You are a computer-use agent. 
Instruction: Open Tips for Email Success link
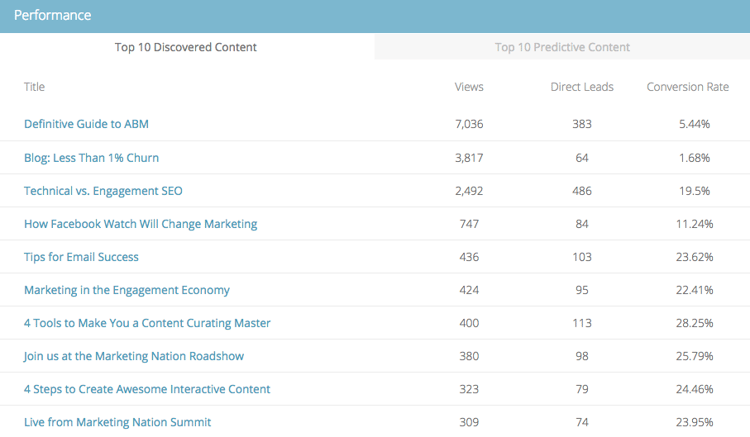81,257
